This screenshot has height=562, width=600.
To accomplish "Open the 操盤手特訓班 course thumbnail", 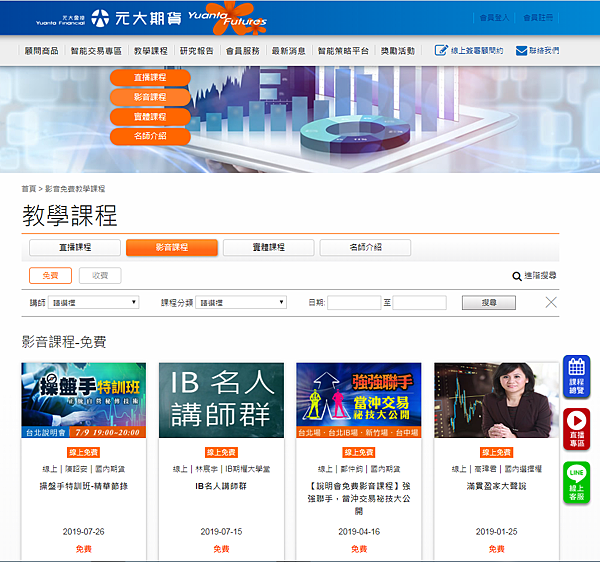I will 83,400.
